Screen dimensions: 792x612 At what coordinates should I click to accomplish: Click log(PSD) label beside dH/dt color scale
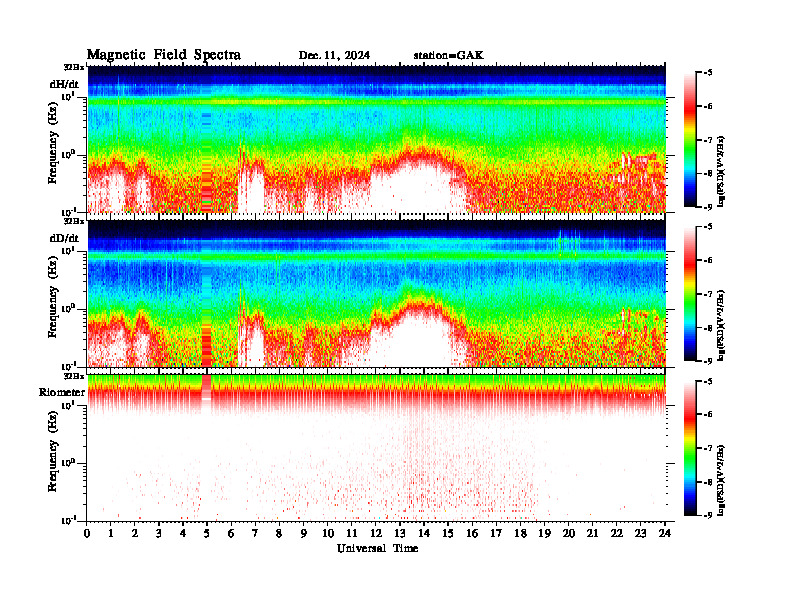tap(722, 171)
